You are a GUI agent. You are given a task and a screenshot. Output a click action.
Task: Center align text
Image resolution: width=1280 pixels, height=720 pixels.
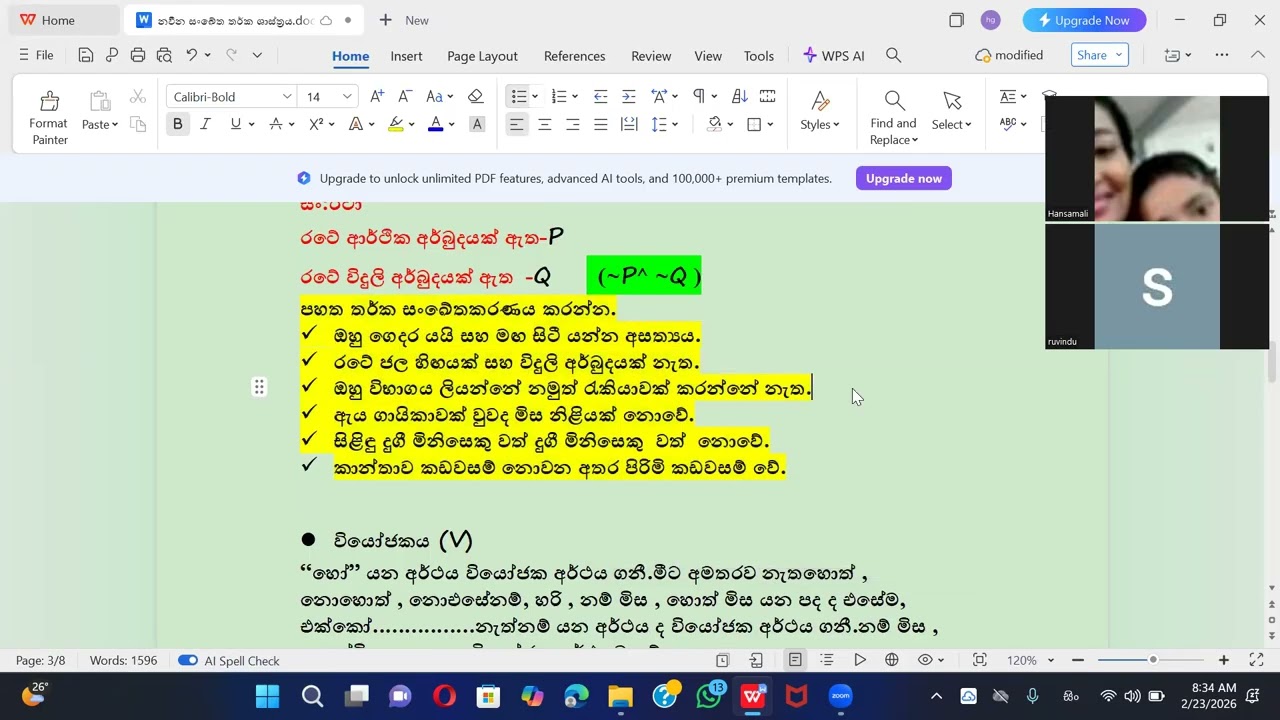coord(545,124)
